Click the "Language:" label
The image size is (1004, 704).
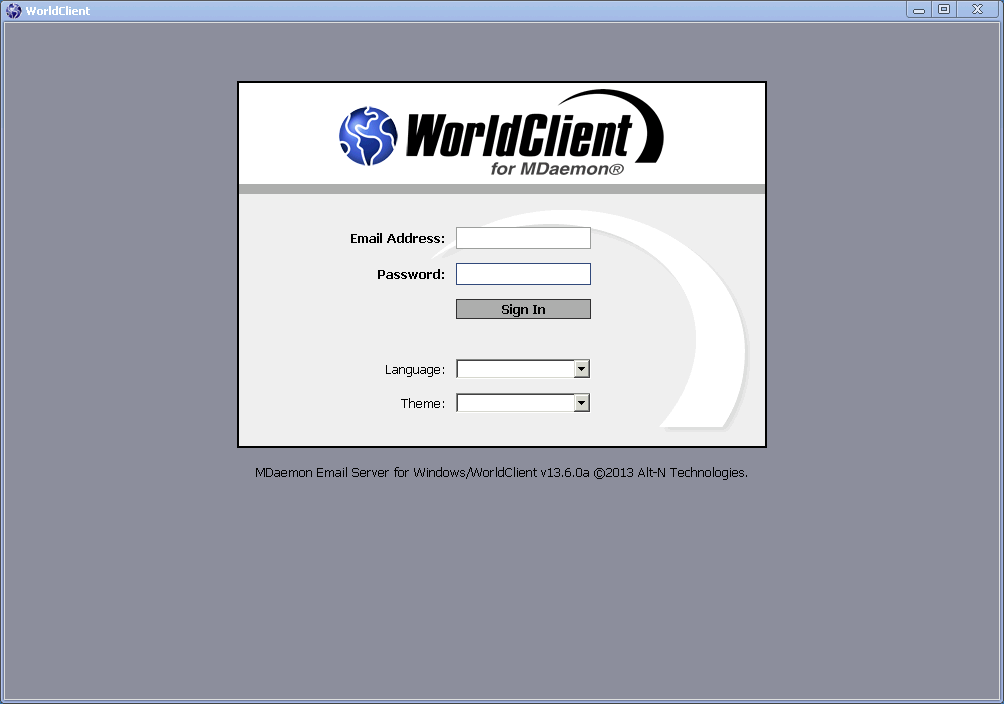point(414,370)
